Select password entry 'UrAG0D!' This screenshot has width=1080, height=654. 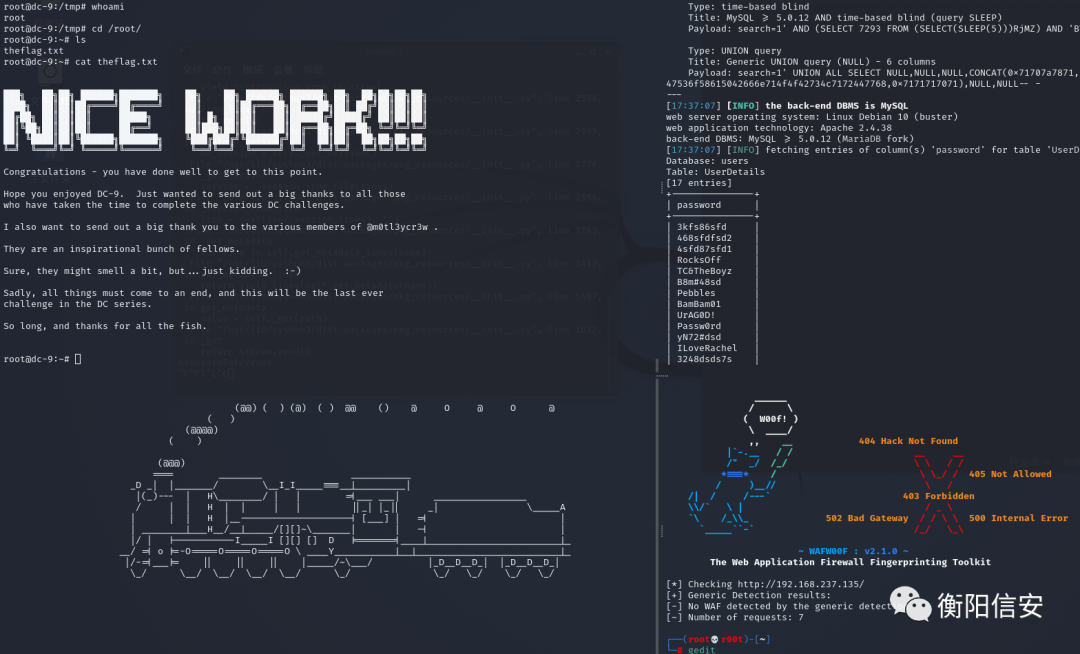(x=696, y=315)
